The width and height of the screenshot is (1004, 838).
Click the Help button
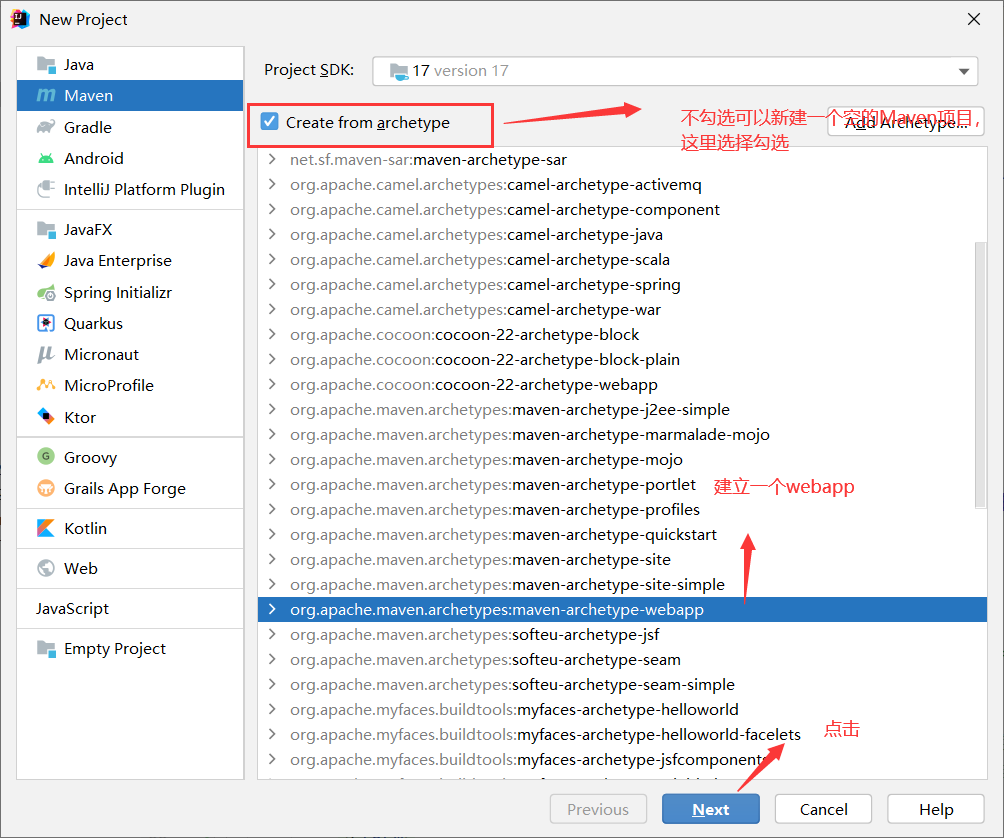[x=935, y=809]
